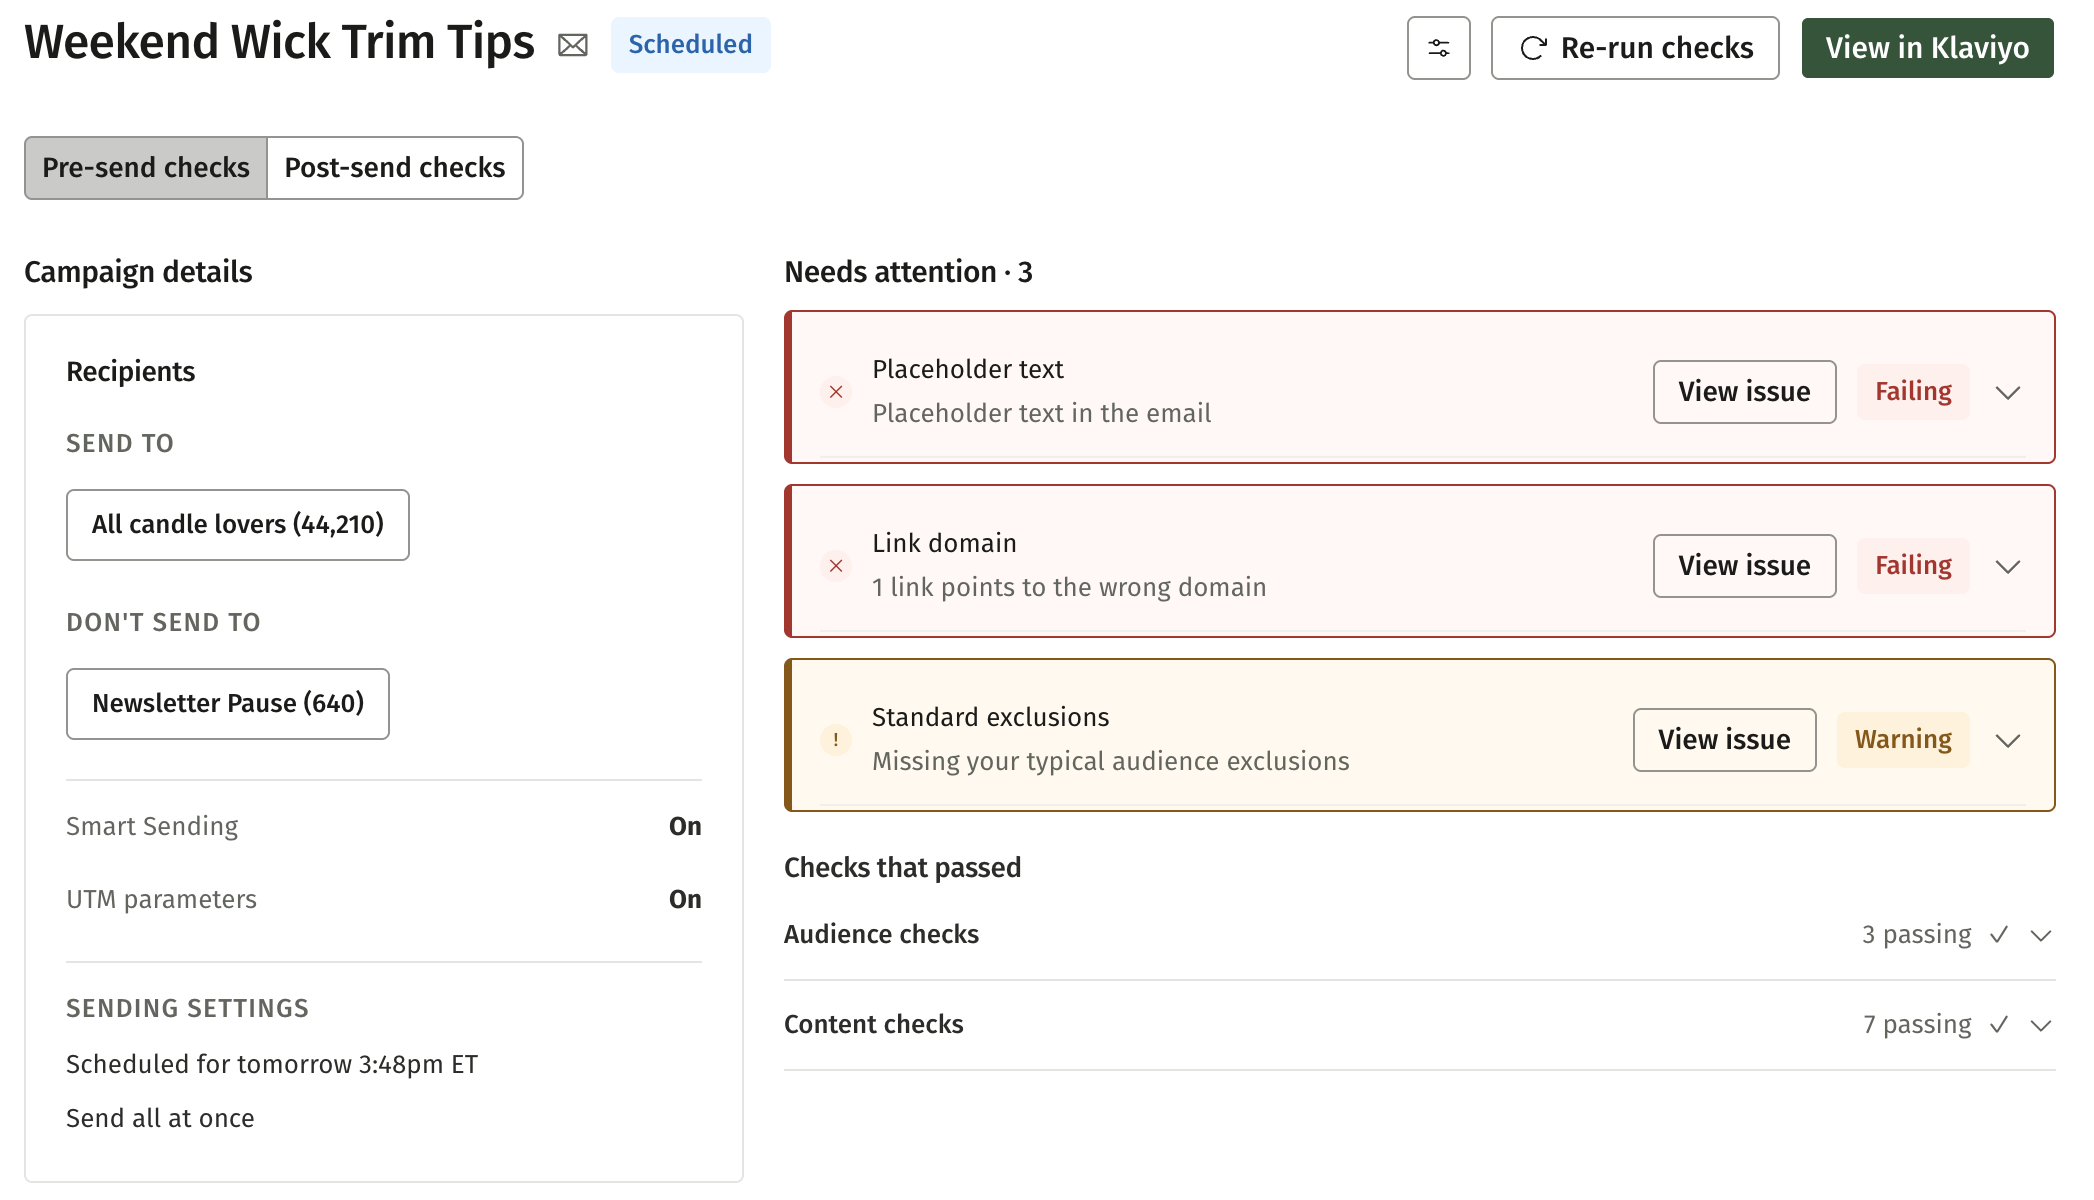
Task: View issue for Link domain
Action: (1744, 566)
